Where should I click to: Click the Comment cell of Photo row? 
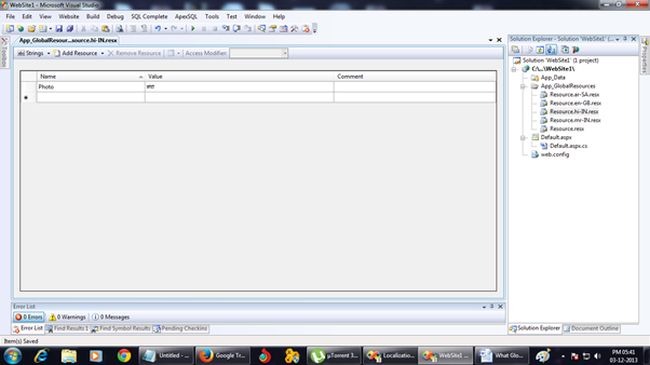click(415, 87)
